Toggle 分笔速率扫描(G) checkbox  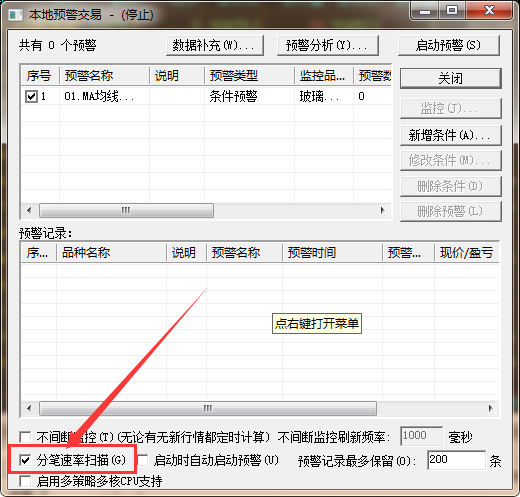tap(25, 460)
